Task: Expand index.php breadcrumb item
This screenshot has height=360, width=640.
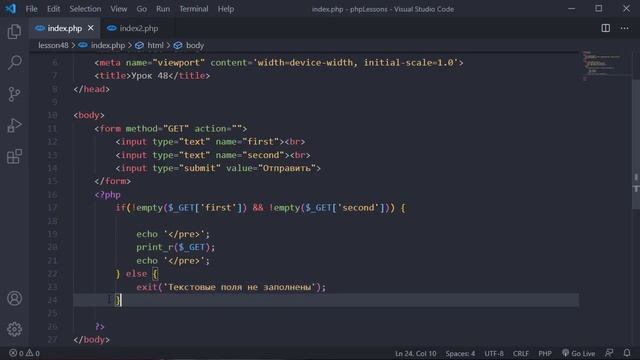Action: (x=102, y=45)
